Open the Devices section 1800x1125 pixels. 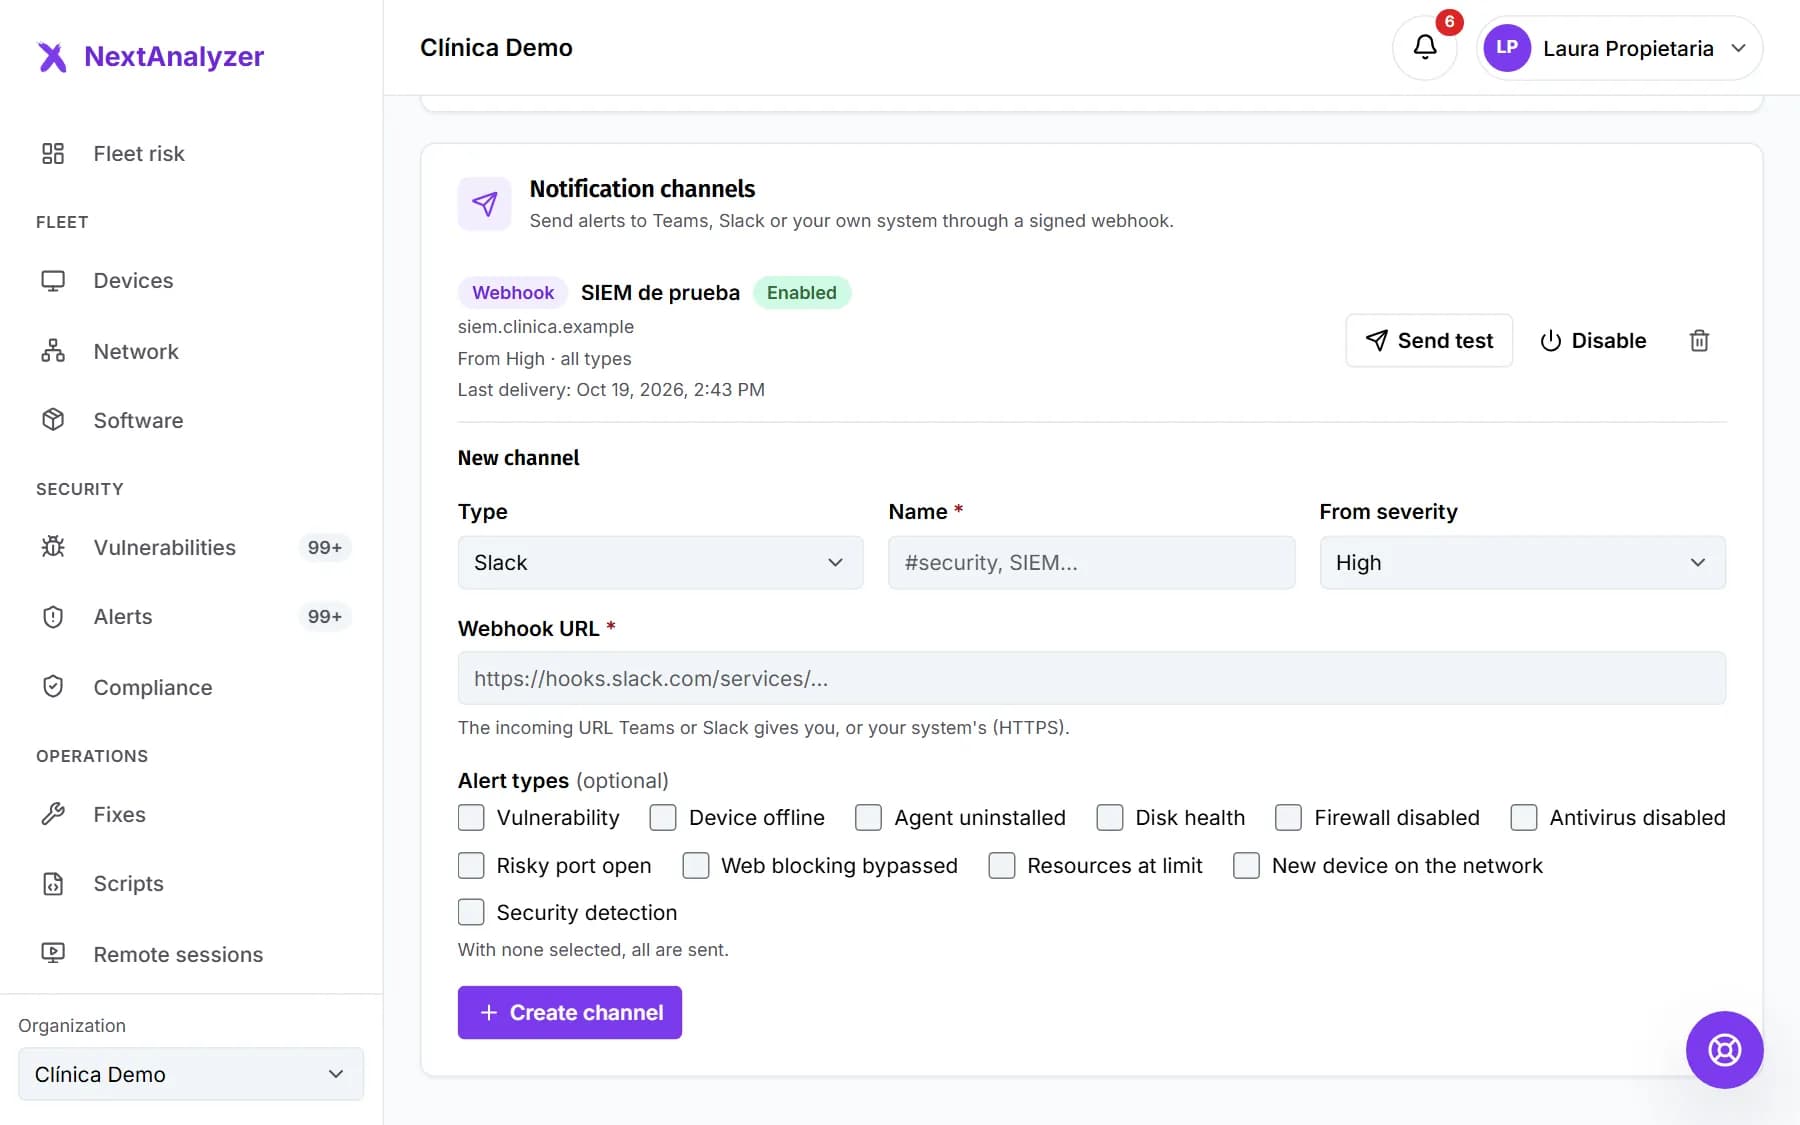tap(133, 281)
